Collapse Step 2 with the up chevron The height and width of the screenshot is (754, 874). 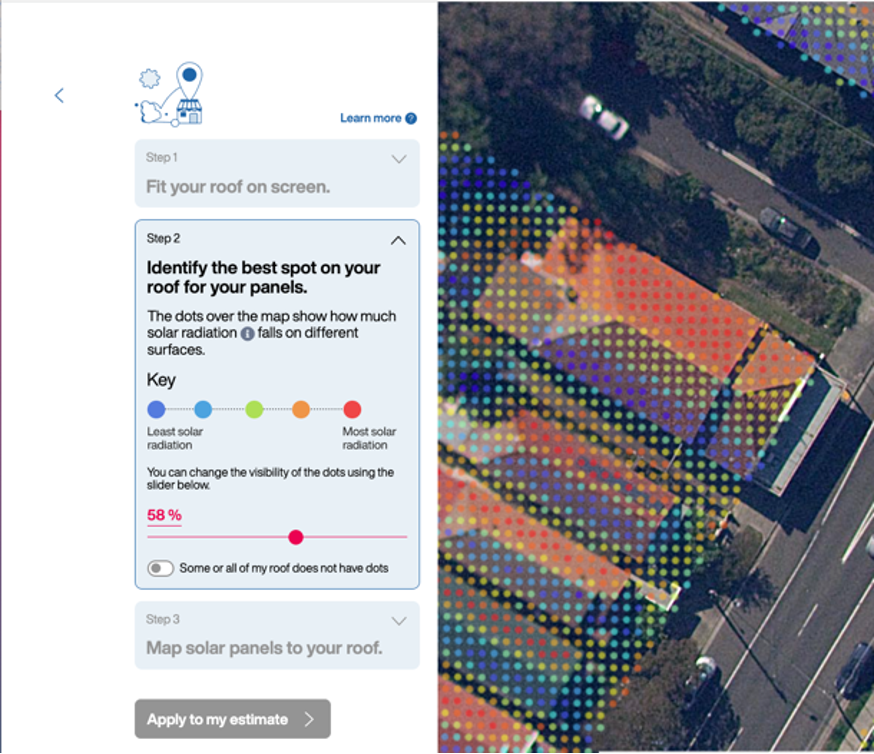398,241
